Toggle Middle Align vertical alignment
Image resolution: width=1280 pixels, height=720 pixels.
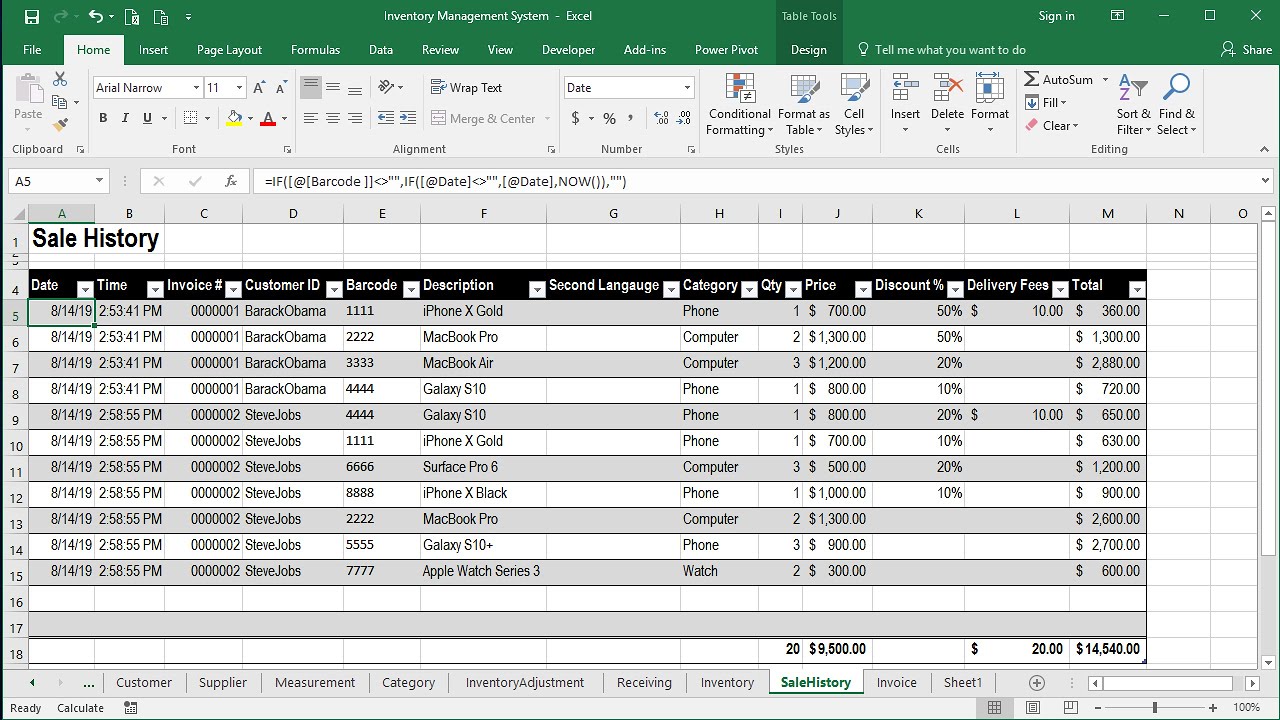tap(333, 88)
